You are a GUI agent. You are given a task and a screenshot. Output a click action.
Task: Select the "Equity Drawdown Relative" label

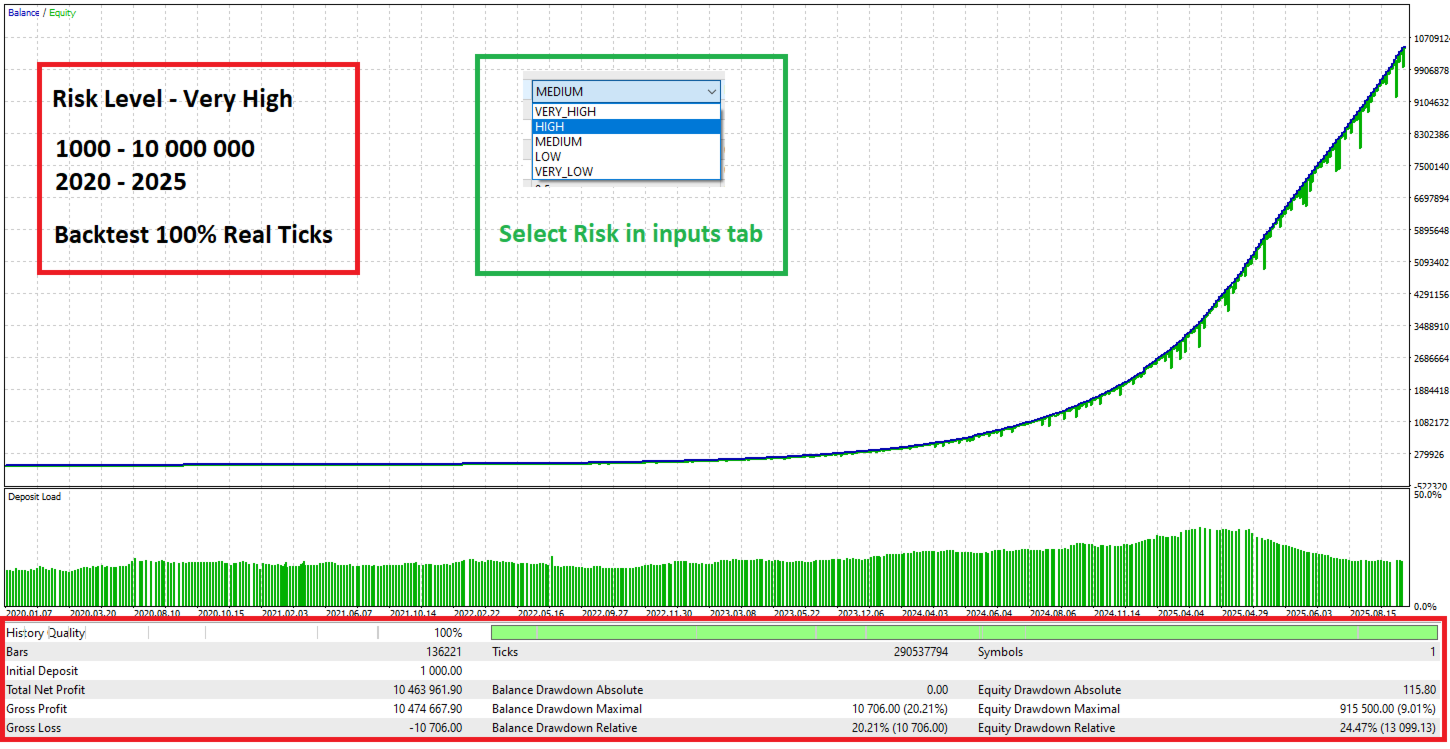pyautogui.click(x=1047, y=728)
